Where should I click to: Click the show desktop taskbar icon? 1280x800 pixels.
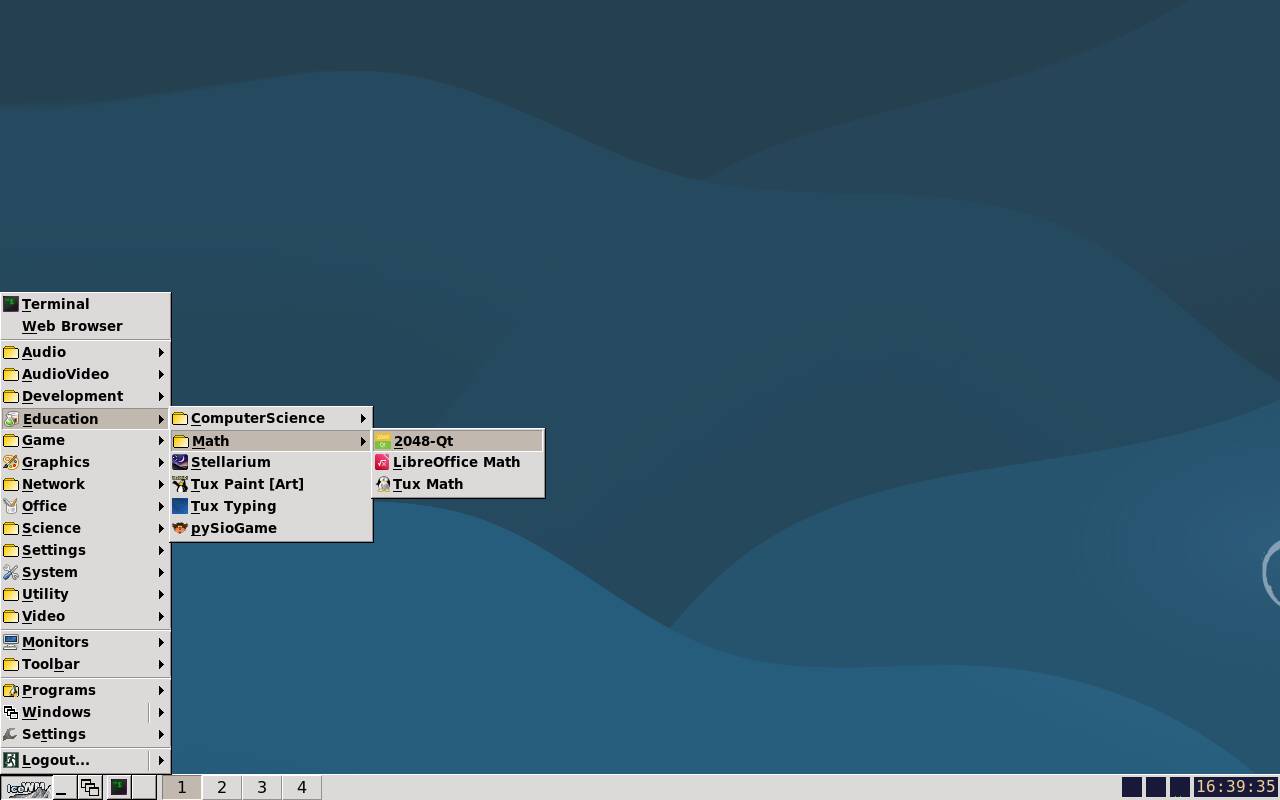(63, 787)
